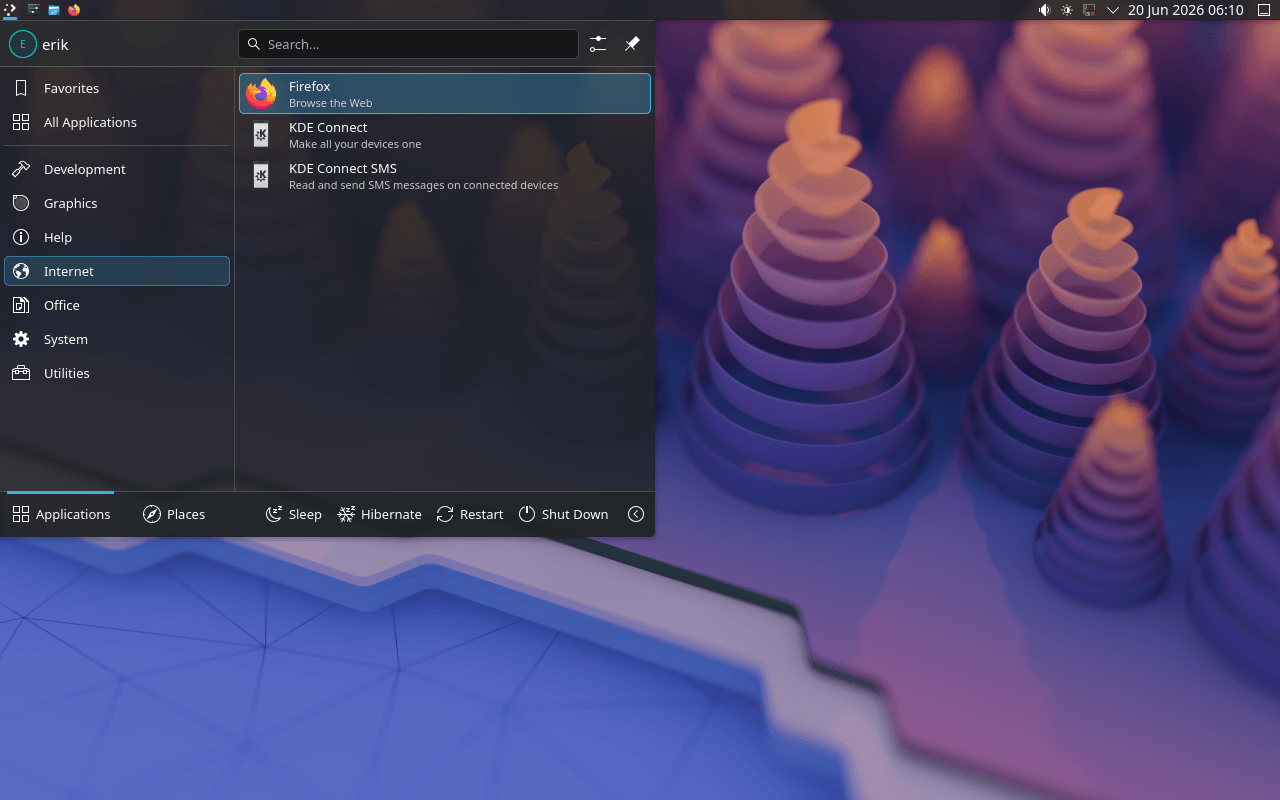
Task: Open the brightness and color tray applet
Action: (1067, 10)
